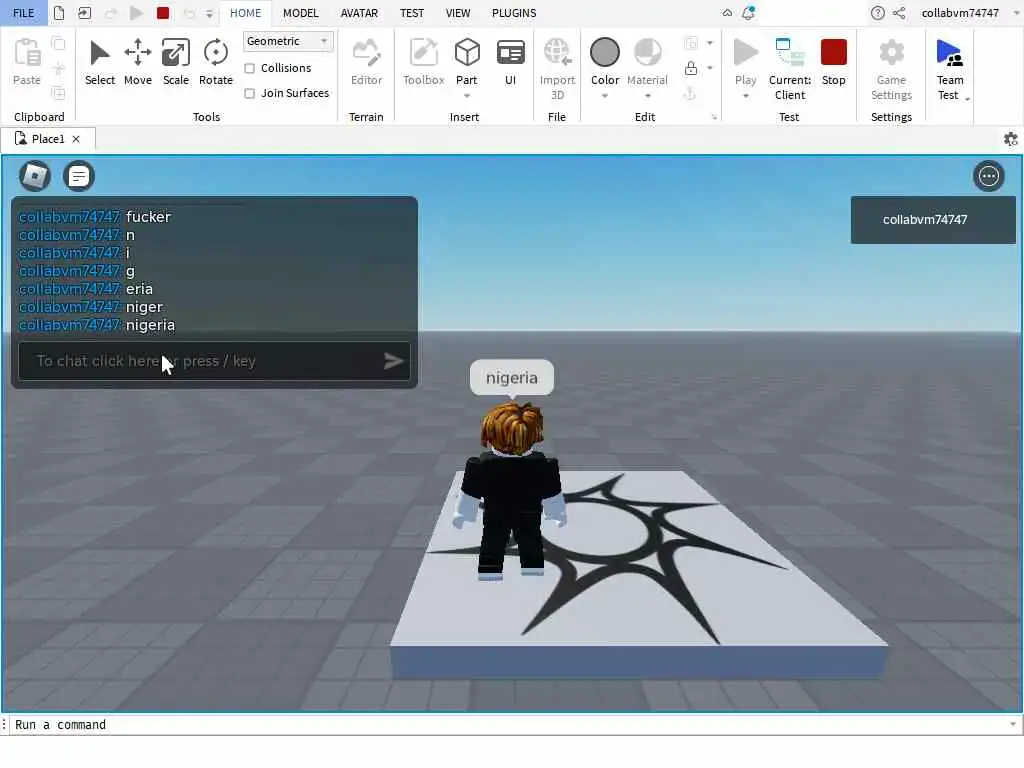Viewport: 1024px width, 768px height.
Task: Open the notifications bell icon
Action: [x=748, y=13]
